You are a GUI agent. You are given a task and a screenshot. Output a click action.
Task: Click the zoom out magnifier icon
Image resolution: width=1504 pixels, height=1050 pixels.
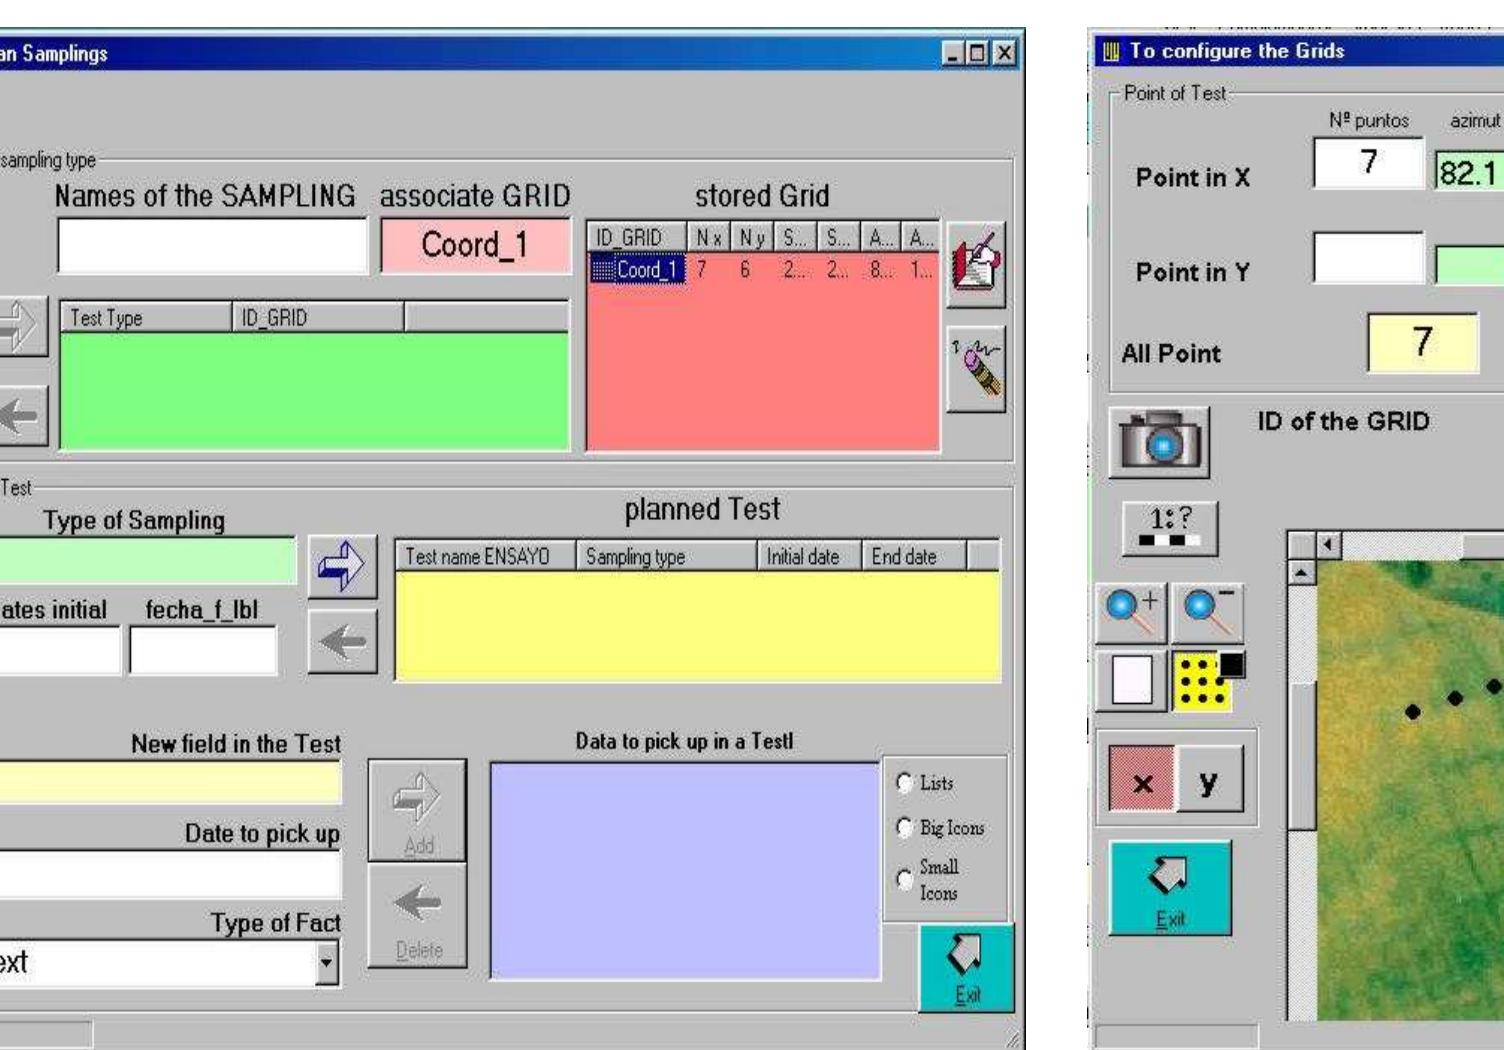point(1208,613)
